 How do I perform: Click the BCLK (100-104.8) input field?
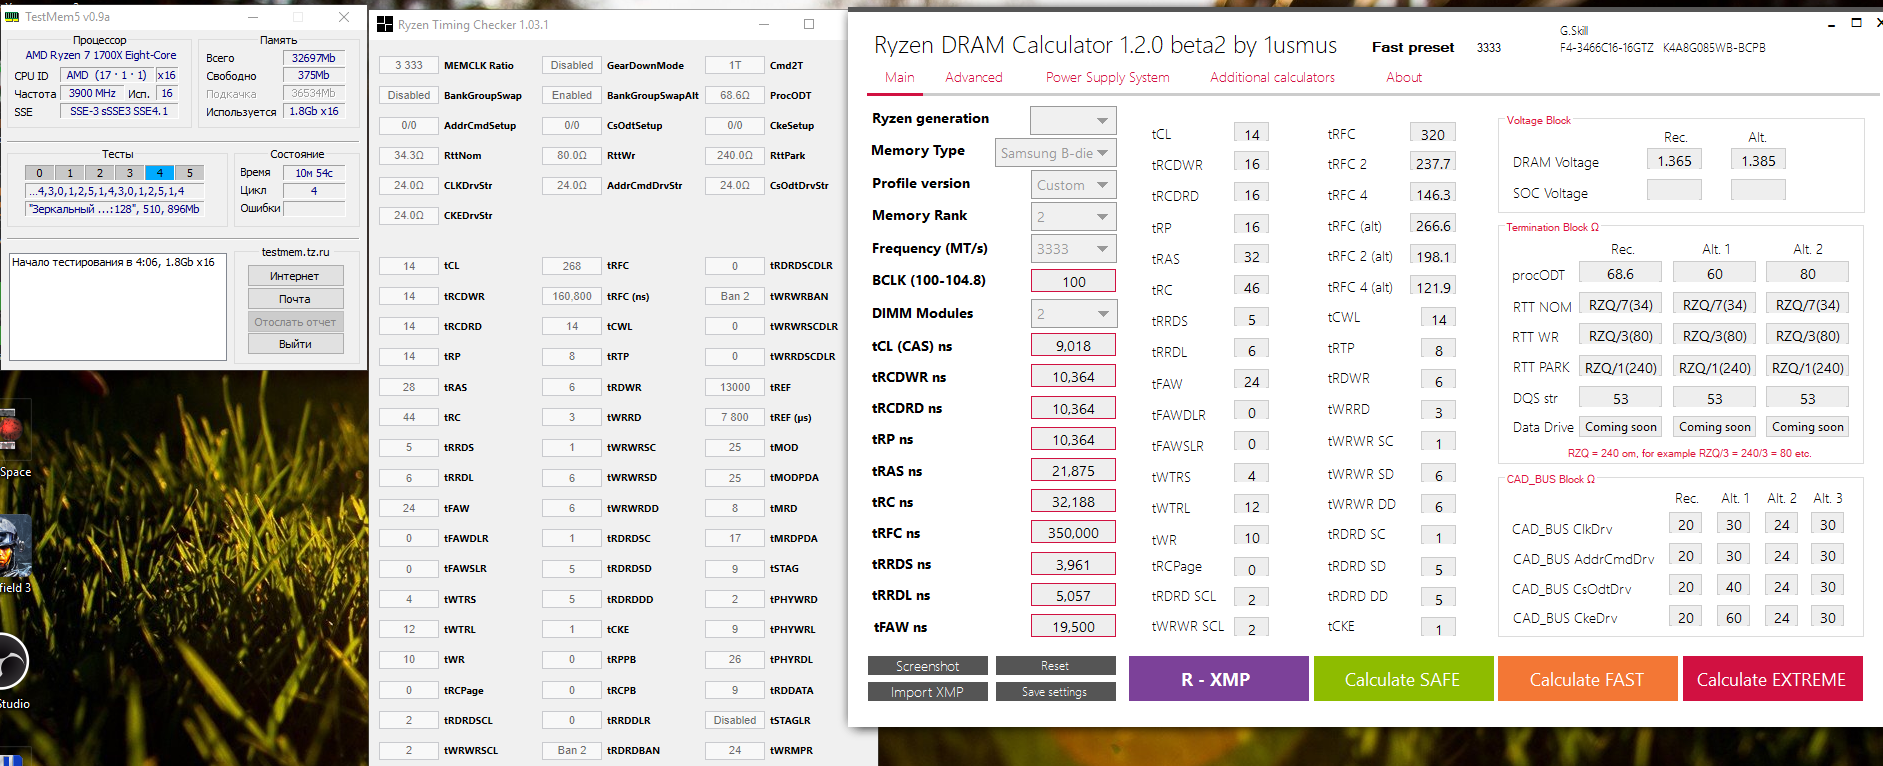[x=1073, y=282]
